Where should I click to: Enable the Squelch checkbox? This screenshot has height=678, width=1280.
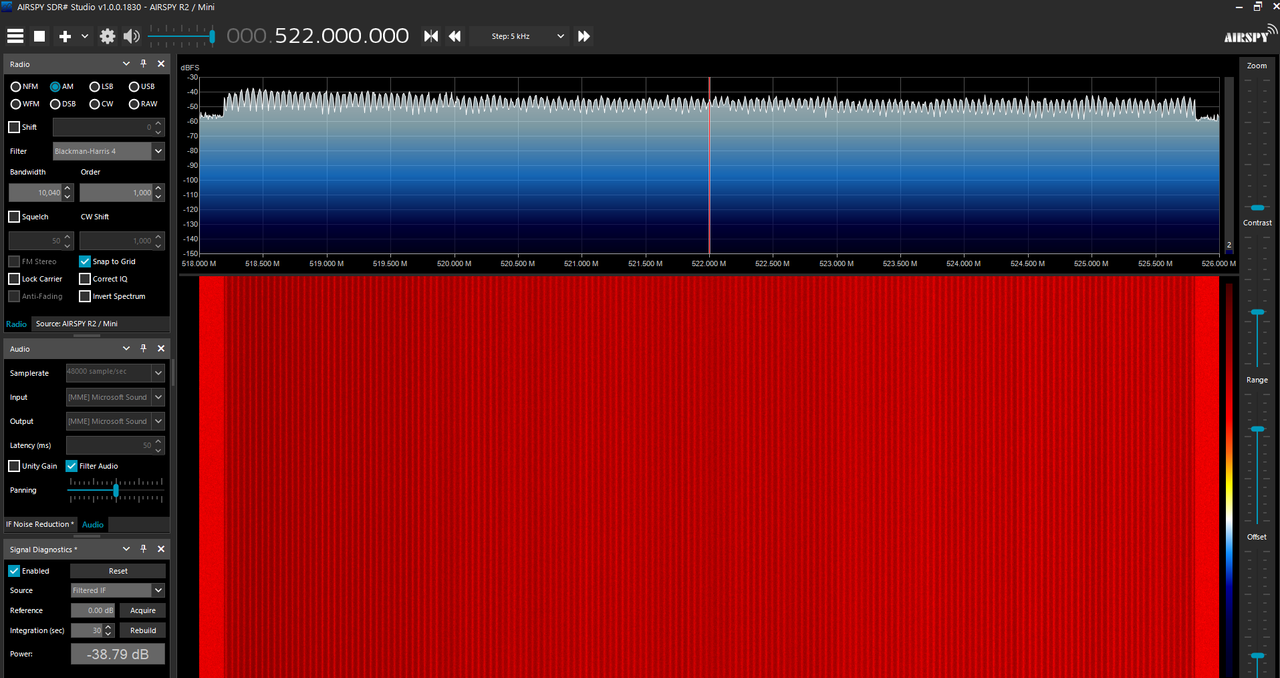(14, 217)
